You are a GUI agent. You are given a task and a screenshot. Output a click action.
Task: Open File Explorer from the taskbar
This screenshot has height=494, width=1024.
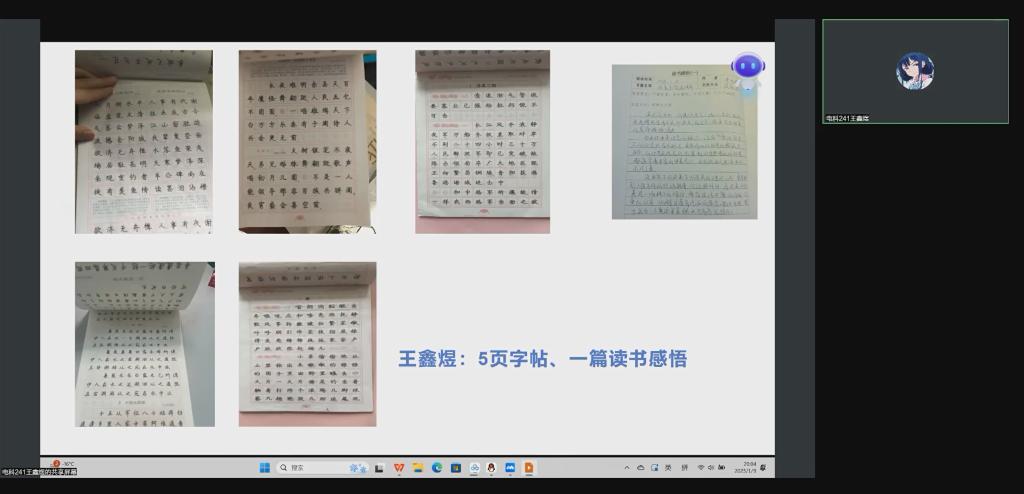(417, 467)
